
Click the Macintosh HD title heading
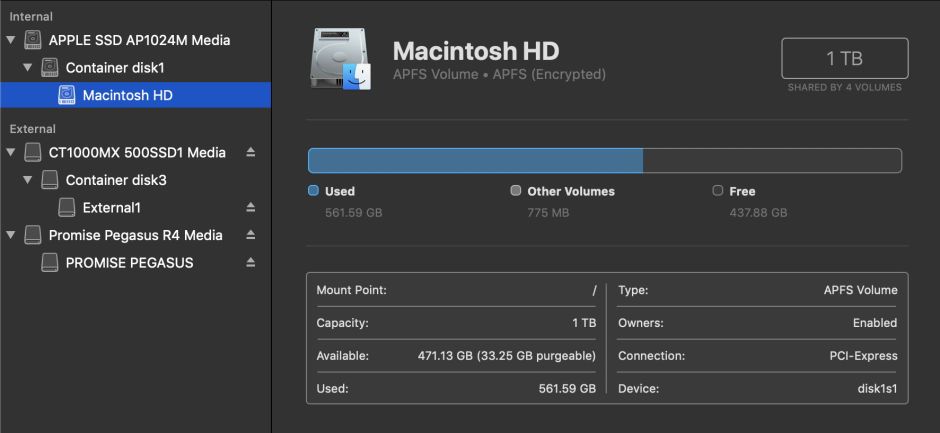(x=476, y=51)
